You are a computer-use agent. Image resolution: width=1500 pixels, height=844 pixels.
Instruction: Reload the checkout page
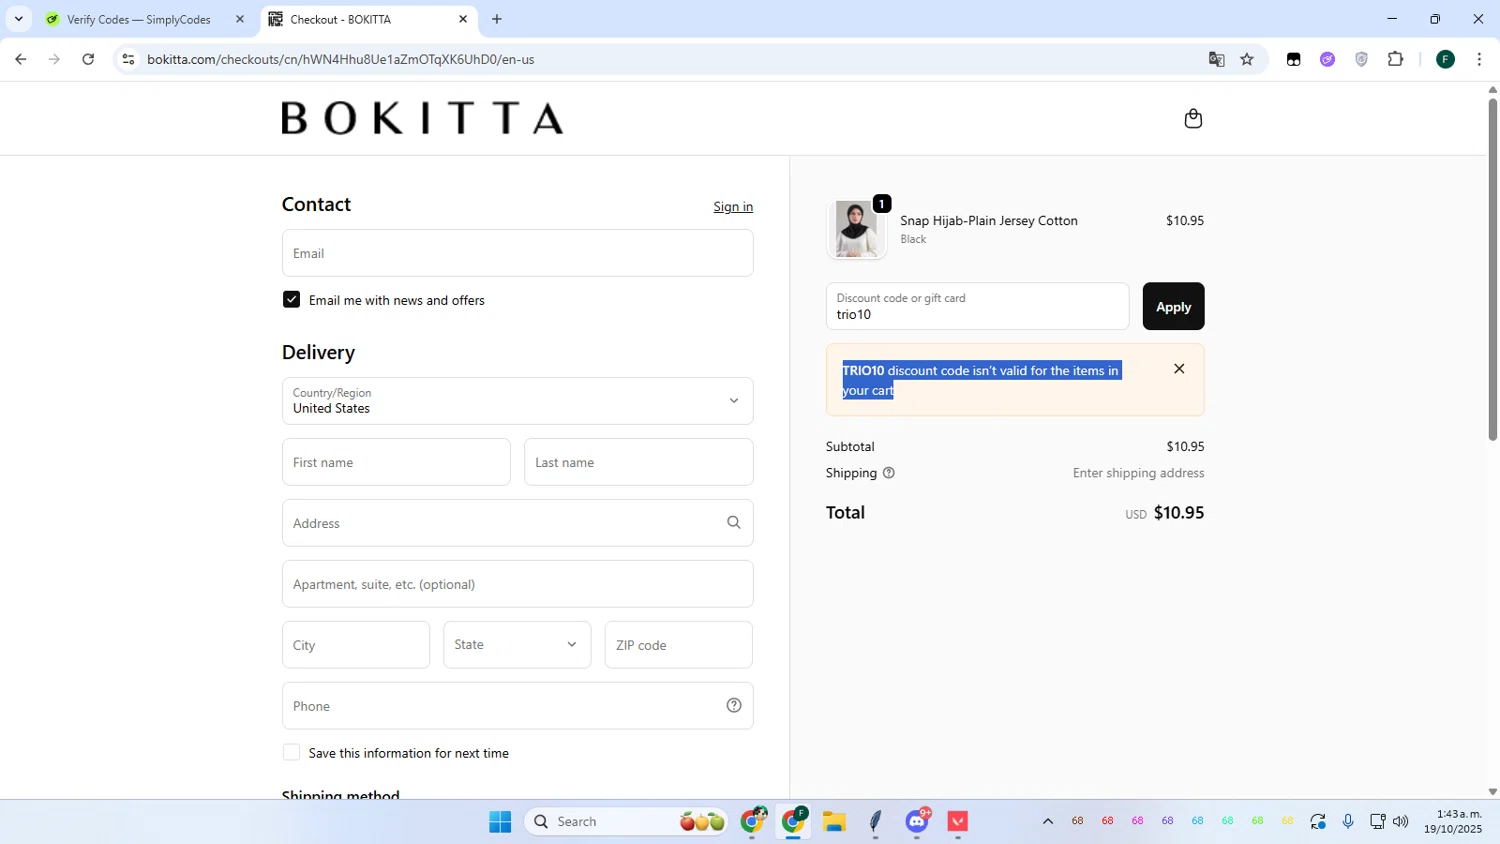(88, 59)
